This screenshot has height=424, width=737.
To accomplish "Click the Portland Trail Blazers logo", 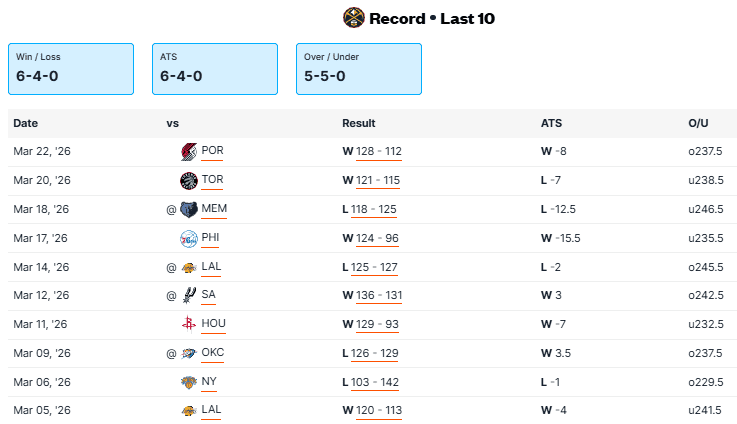I will [x=189, y=152].
